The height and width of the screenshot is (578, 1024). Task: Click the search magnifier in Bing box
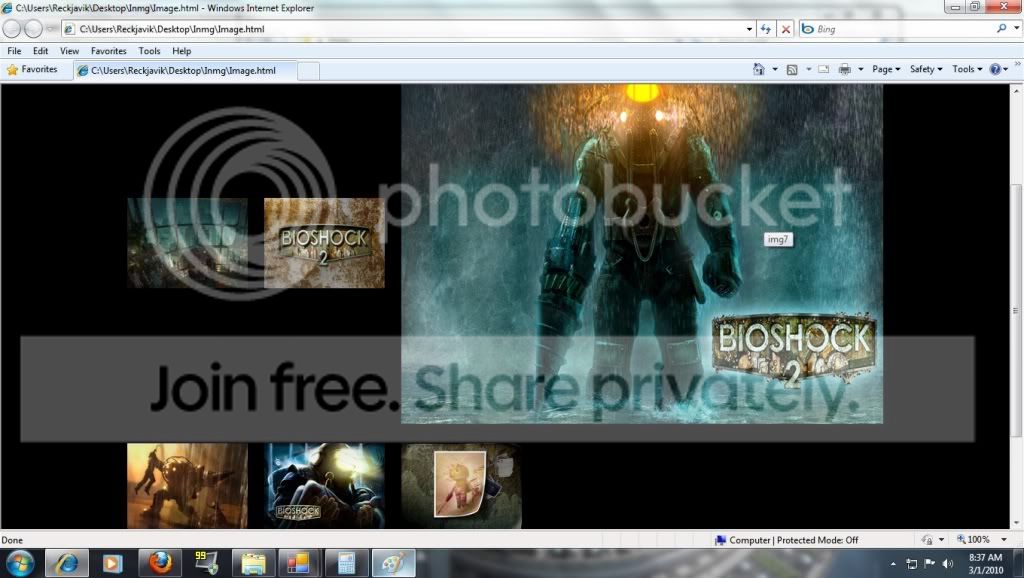1001,28
